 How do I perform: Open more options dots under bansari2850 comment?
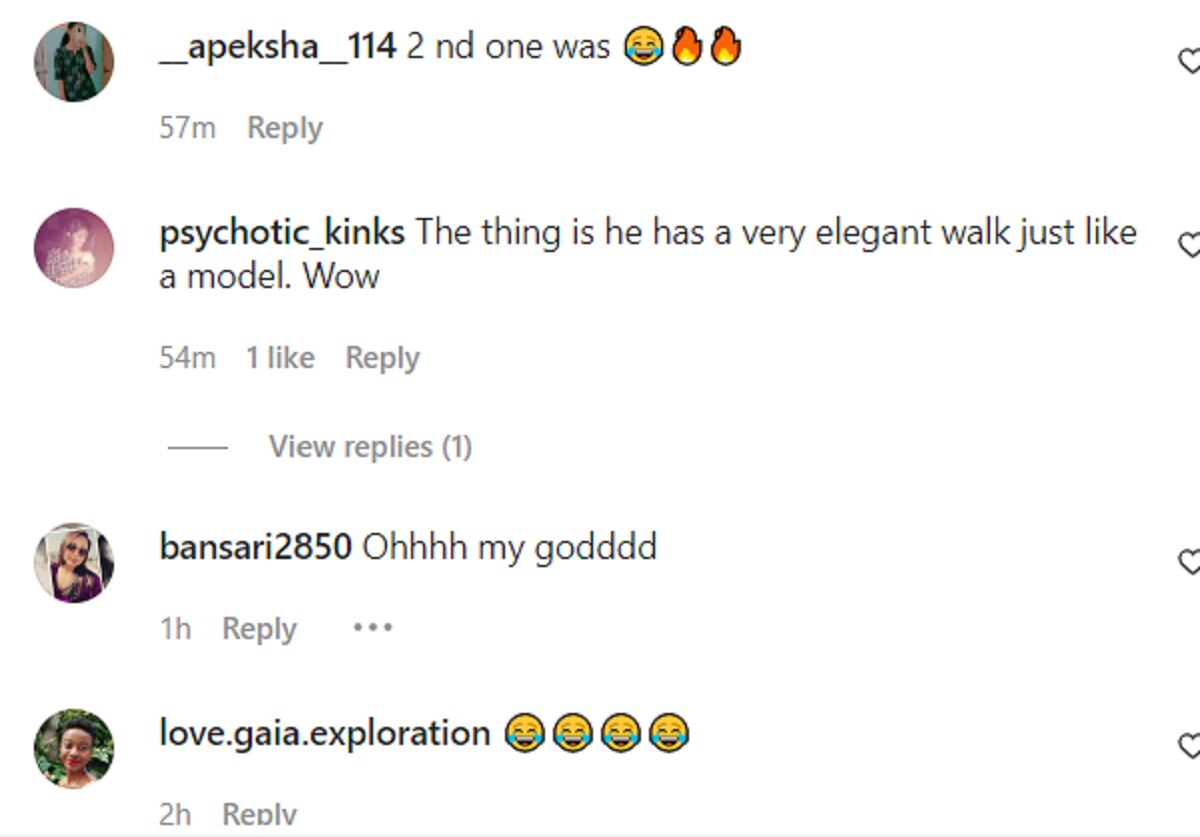click(372, 628)
